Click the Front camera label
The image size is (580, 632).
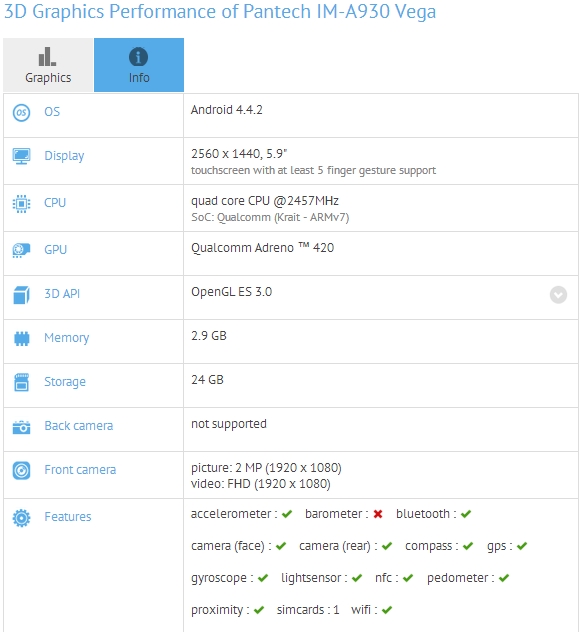point(80,470)
